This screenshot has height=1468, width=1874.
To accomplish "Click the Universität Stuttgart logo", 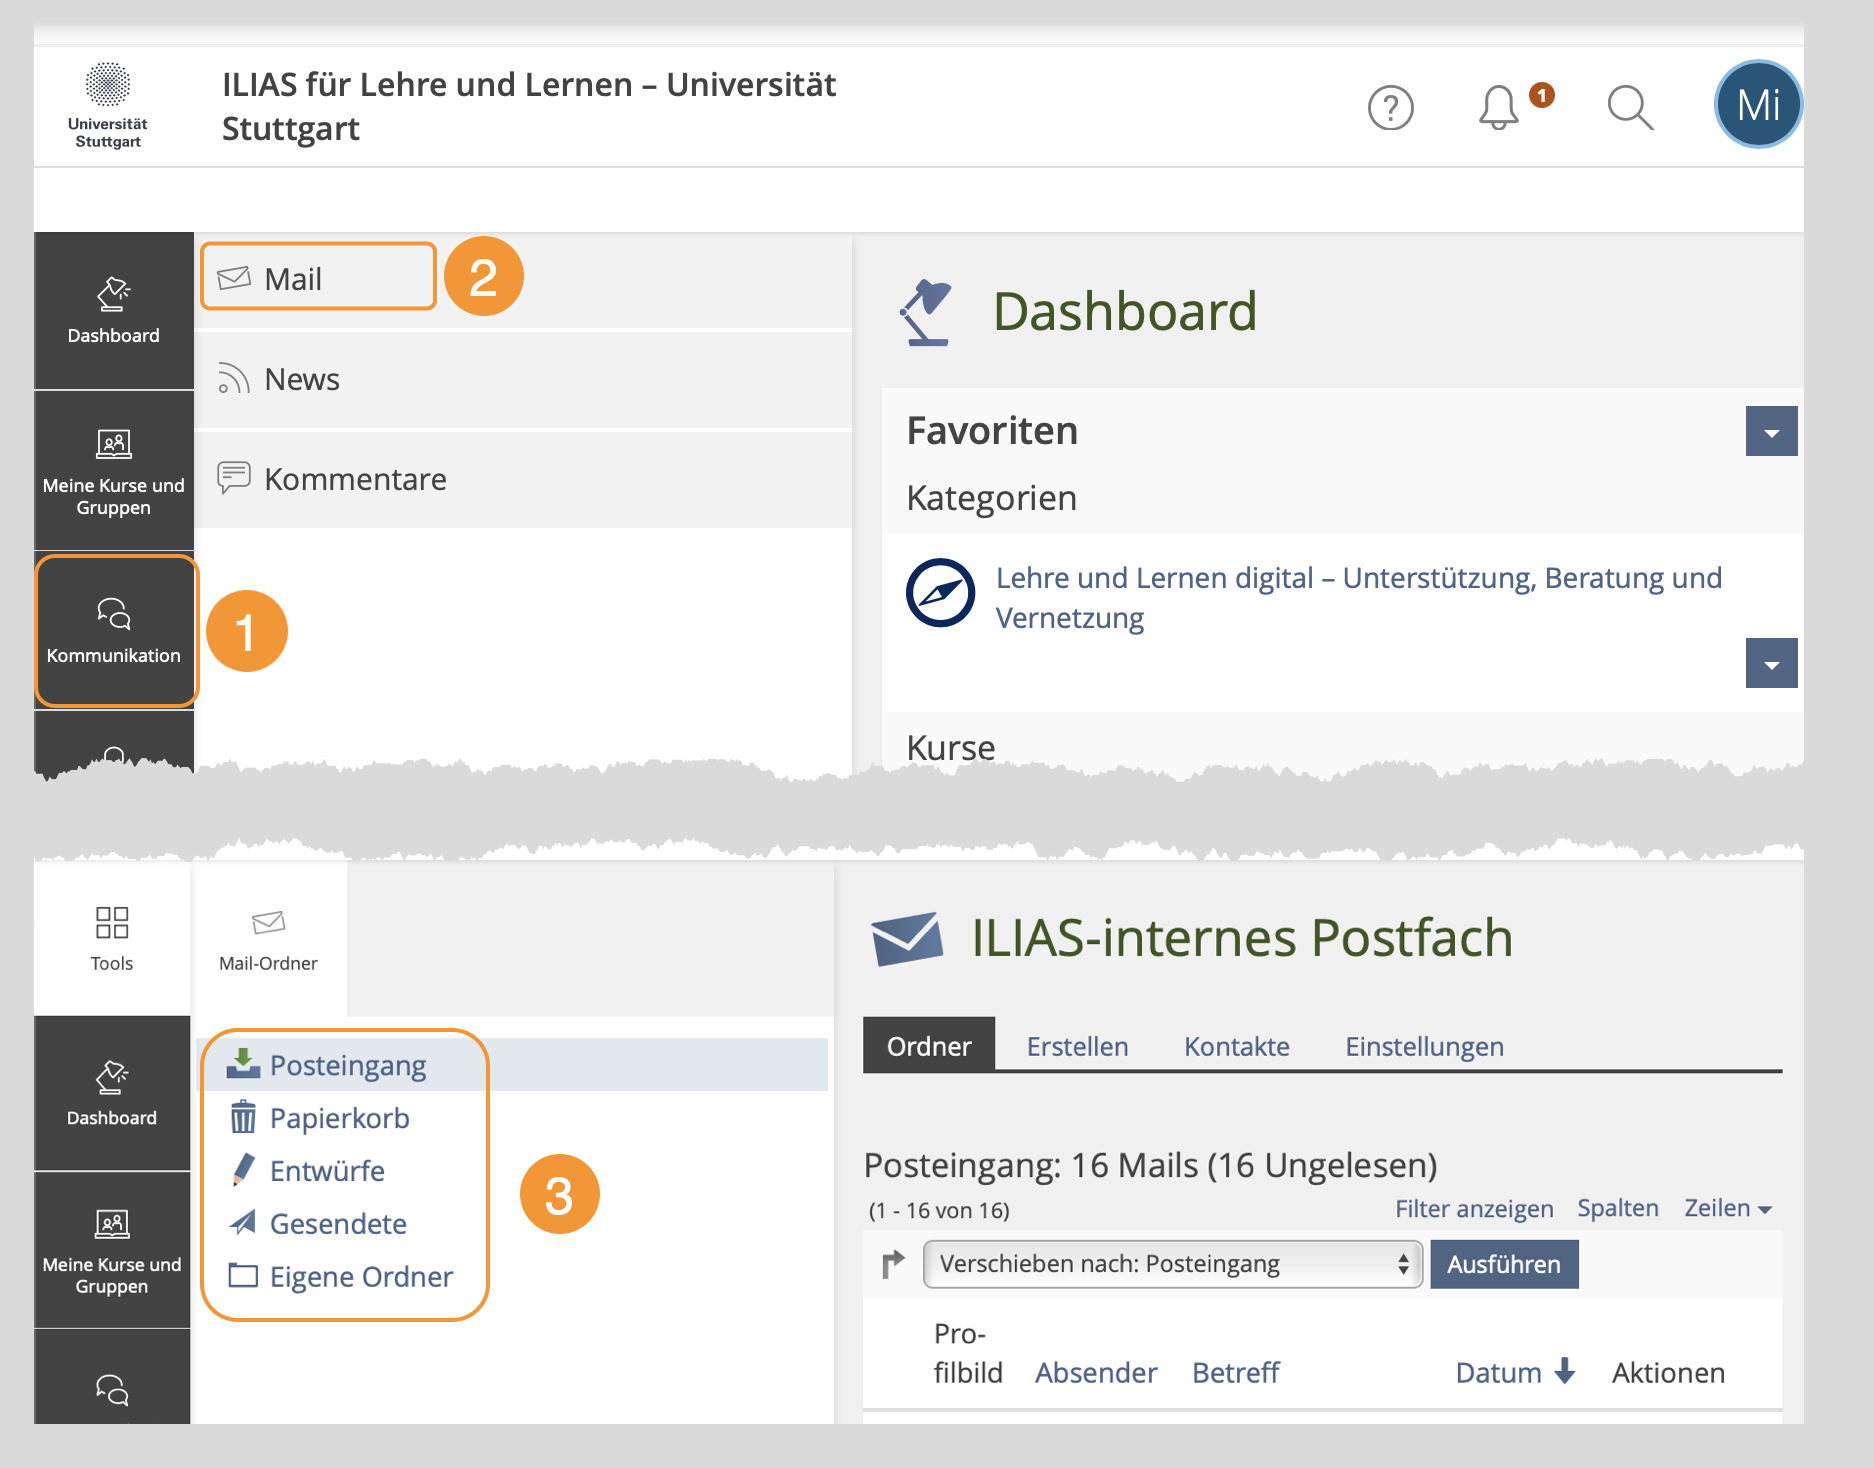I will pyautogui.click(x=108, y=106).
